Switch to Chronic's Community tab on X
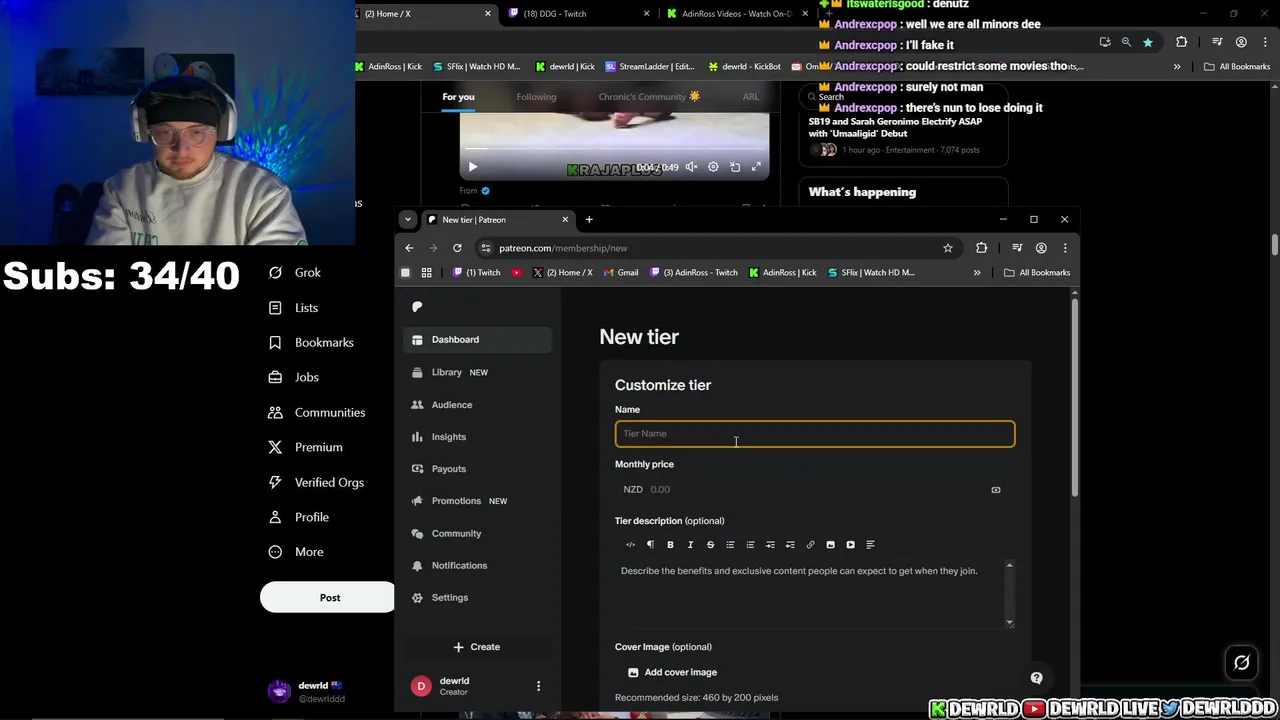Viewport: 1280px width, 720px height. click(649, 97)
